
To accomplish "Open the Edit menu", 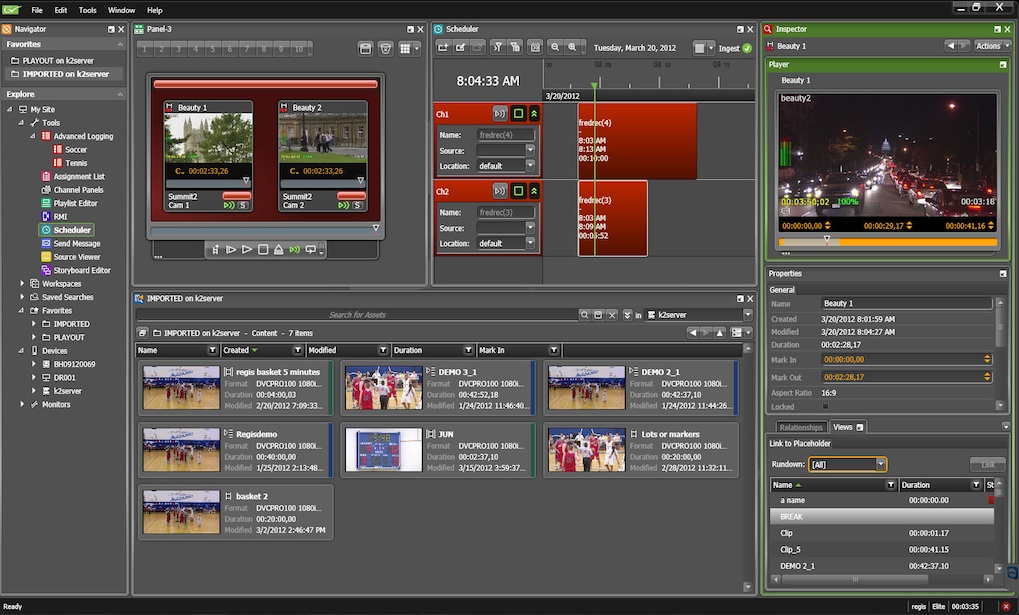I will click(x=60, y=10).
